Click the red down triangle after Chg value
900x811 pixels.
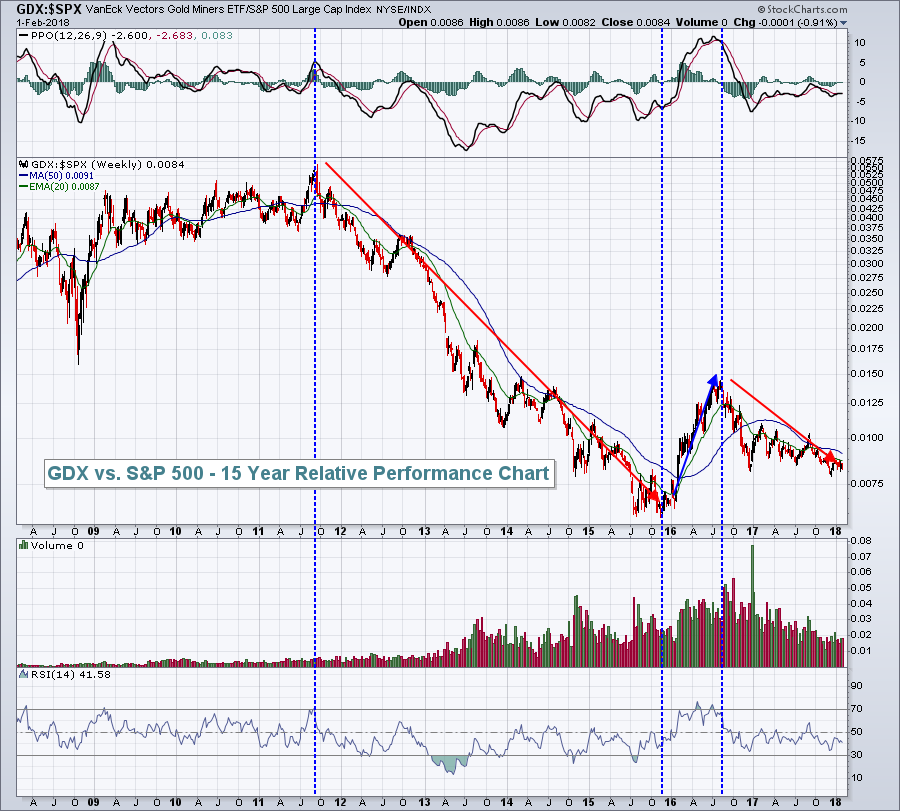tap(843, 22)
